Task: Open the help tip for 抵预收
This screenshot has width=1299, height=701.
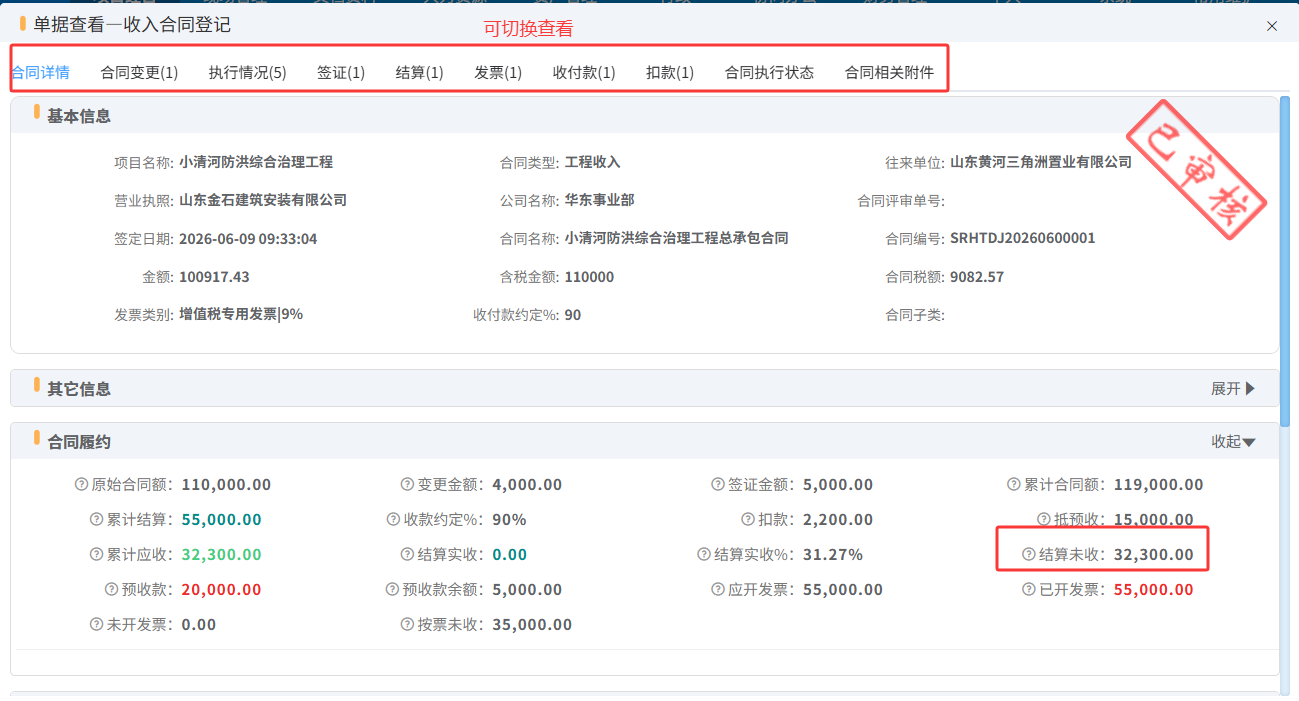Action: coord(1044,519)
